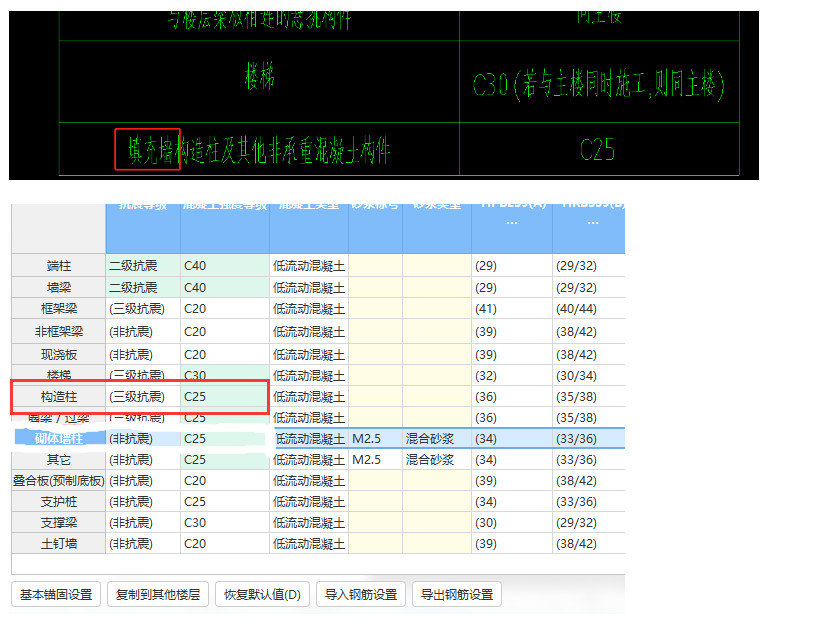The image size is (813, 626).
Task: Click (三级抗震) cell in 框架梁 row
Action: click(x=143, y=309)
